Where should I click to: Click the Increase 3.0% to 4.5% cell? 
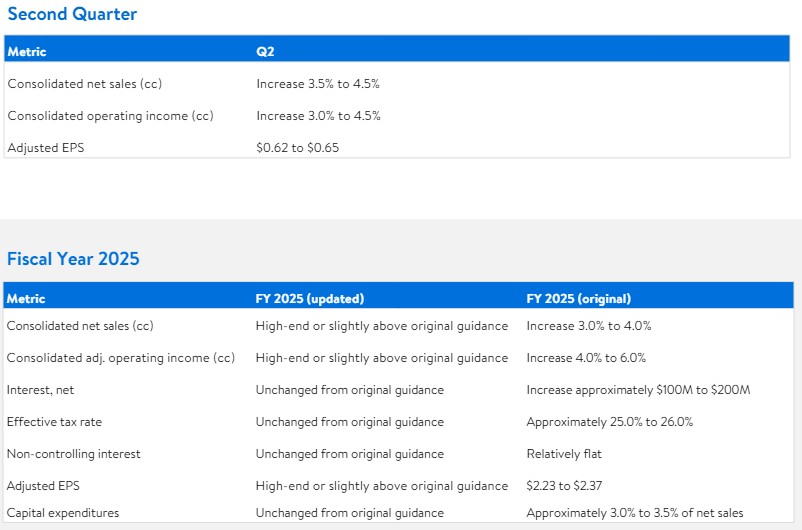[317, 116]
